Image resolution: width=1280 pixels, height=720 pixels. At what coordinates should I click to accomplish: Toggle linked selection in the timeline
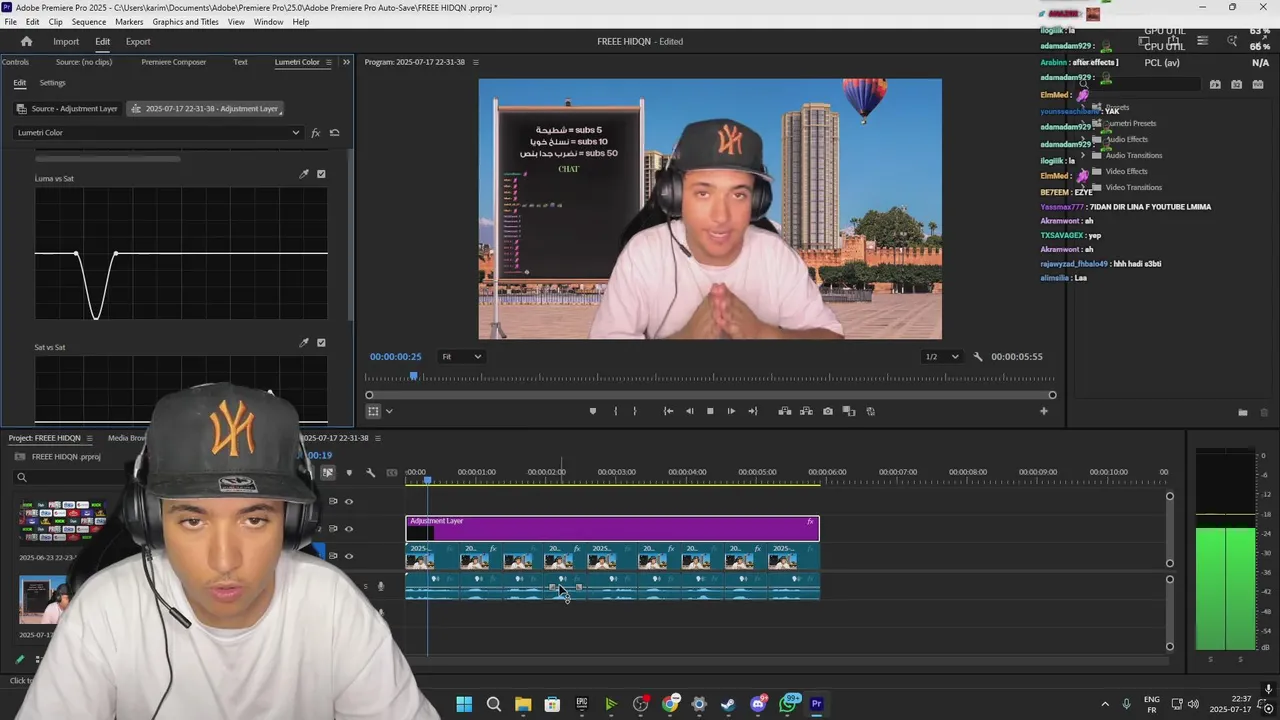(x=327, y=473)
